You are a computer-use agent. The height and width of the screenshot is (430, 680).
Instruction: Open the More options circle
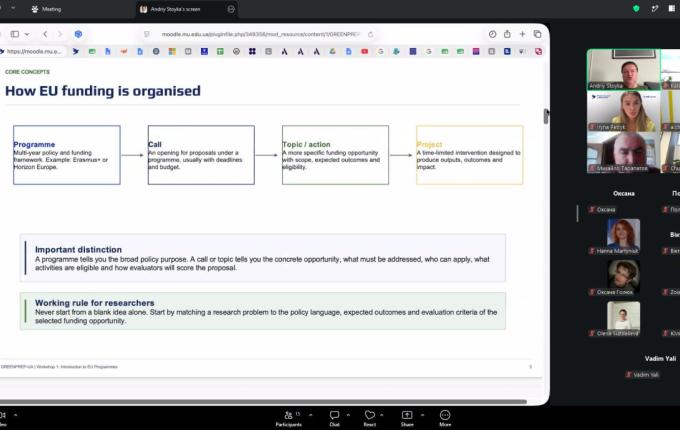445,415
